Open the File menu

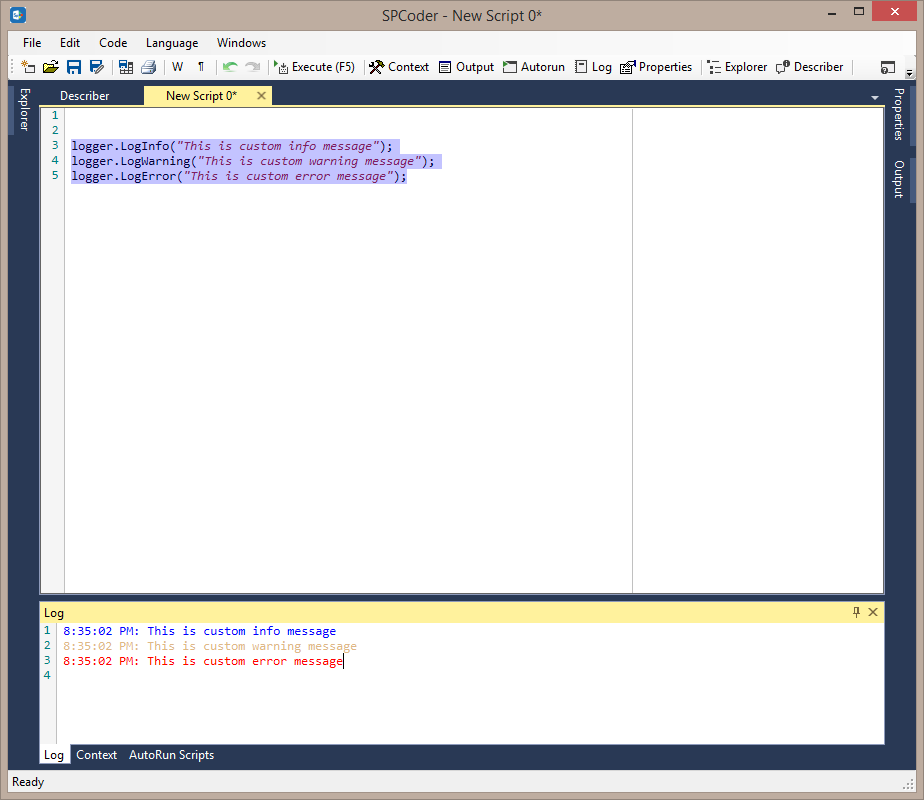tap(32, 43)
